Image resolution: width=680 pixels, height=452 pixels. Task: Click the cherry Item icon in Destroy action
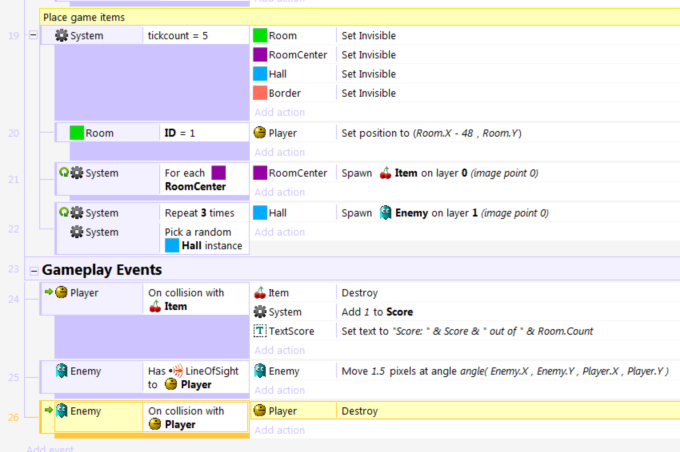tap(260, 293)
